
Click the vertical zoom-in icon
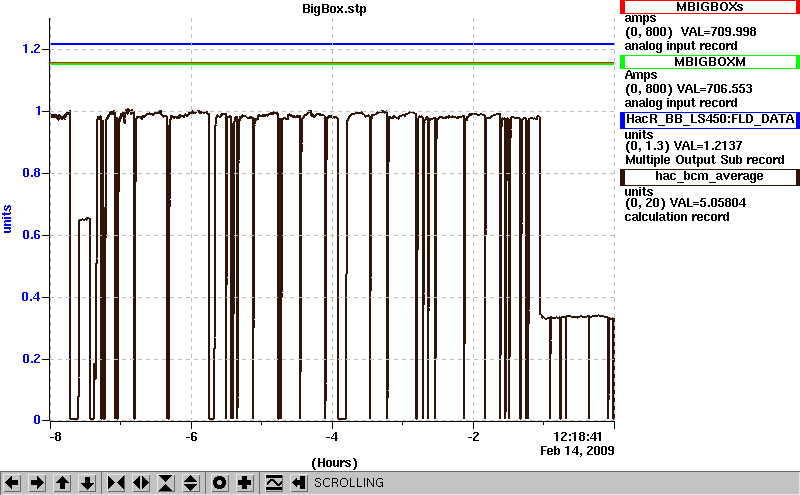click(x=166, y=483)
